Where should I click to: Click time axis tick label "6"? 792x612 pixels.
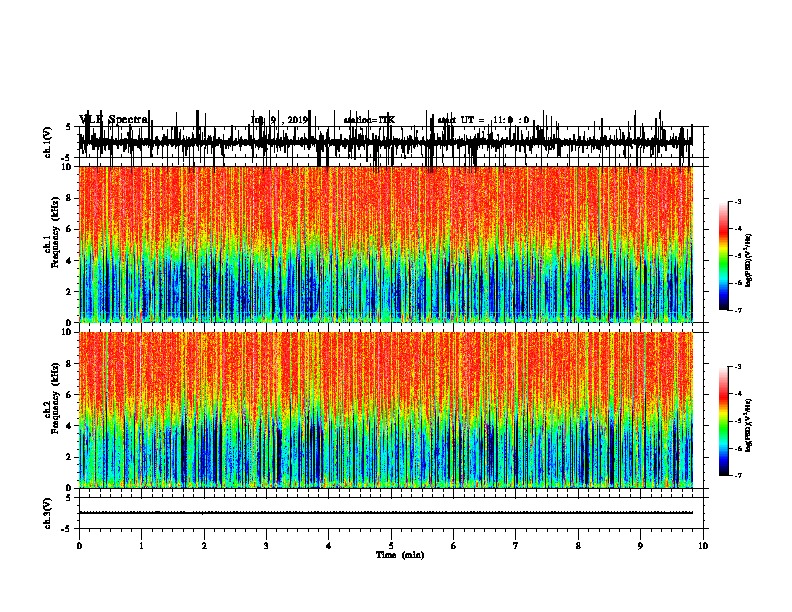tap(453, 546)
